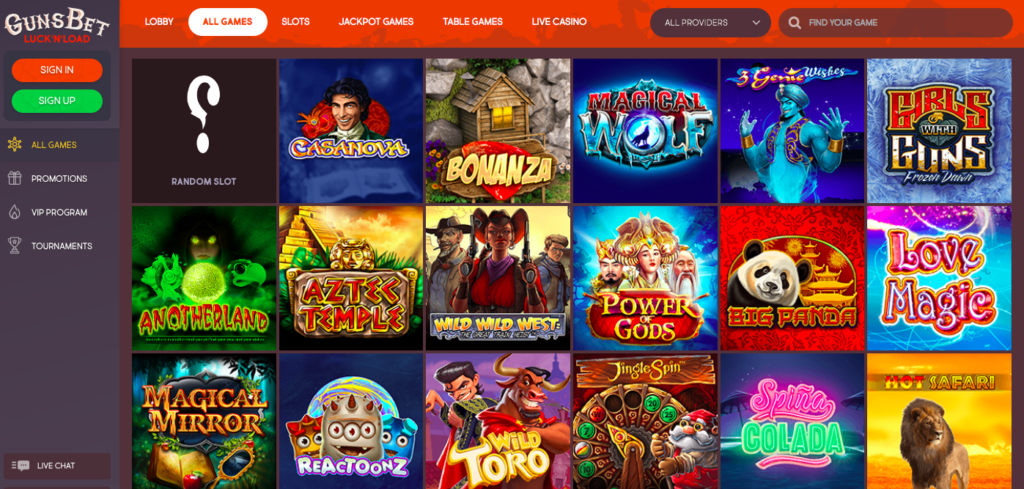
Task: Click the Sign In button
Action: pos(57,70)
